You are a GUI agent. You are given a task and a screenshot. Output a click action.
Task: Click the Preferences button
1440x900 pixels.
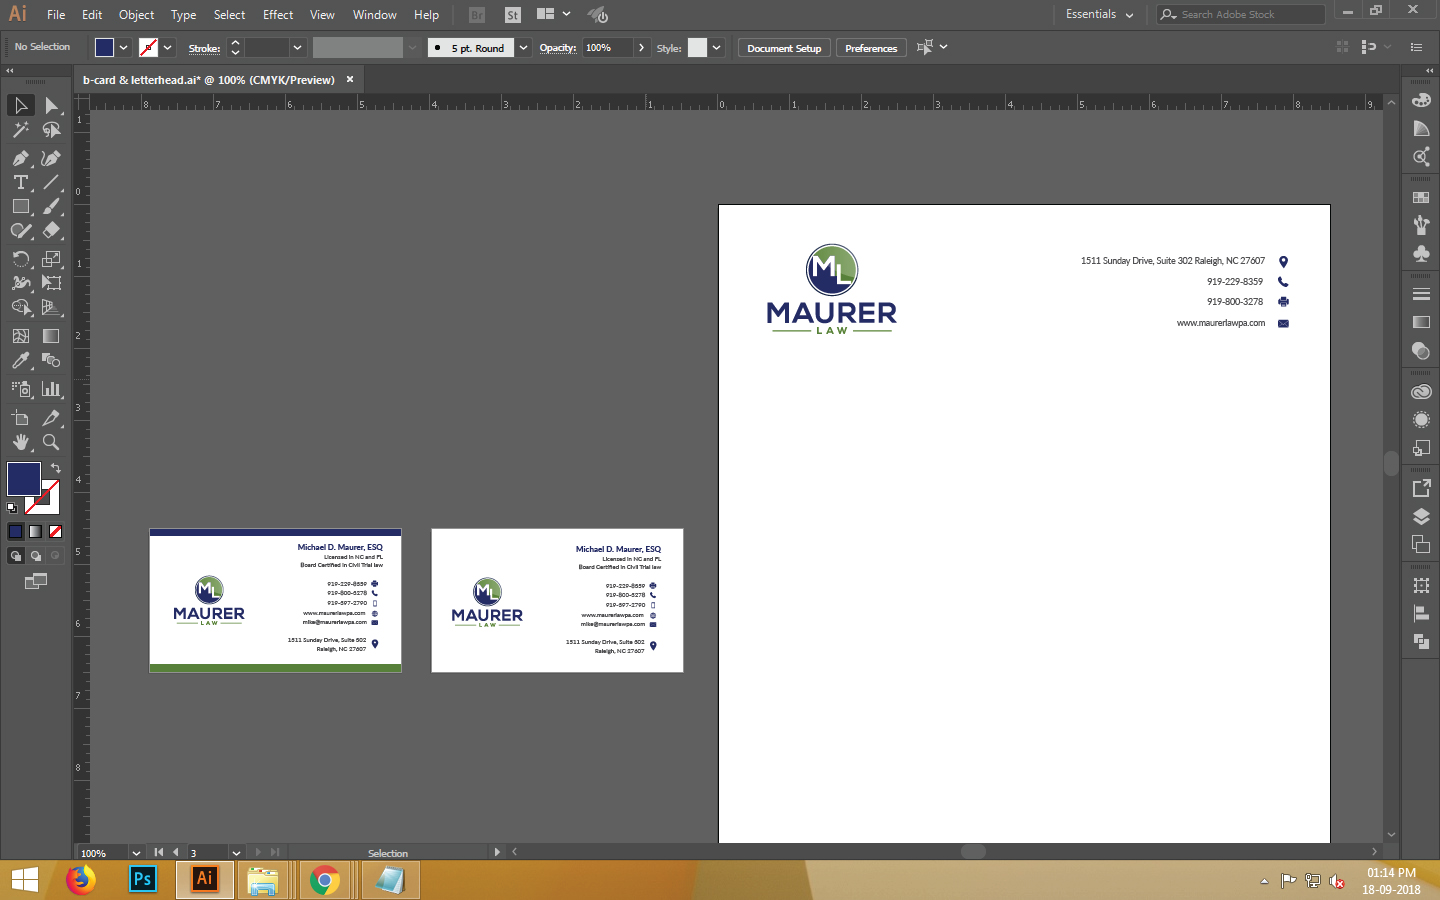(871, 48)
